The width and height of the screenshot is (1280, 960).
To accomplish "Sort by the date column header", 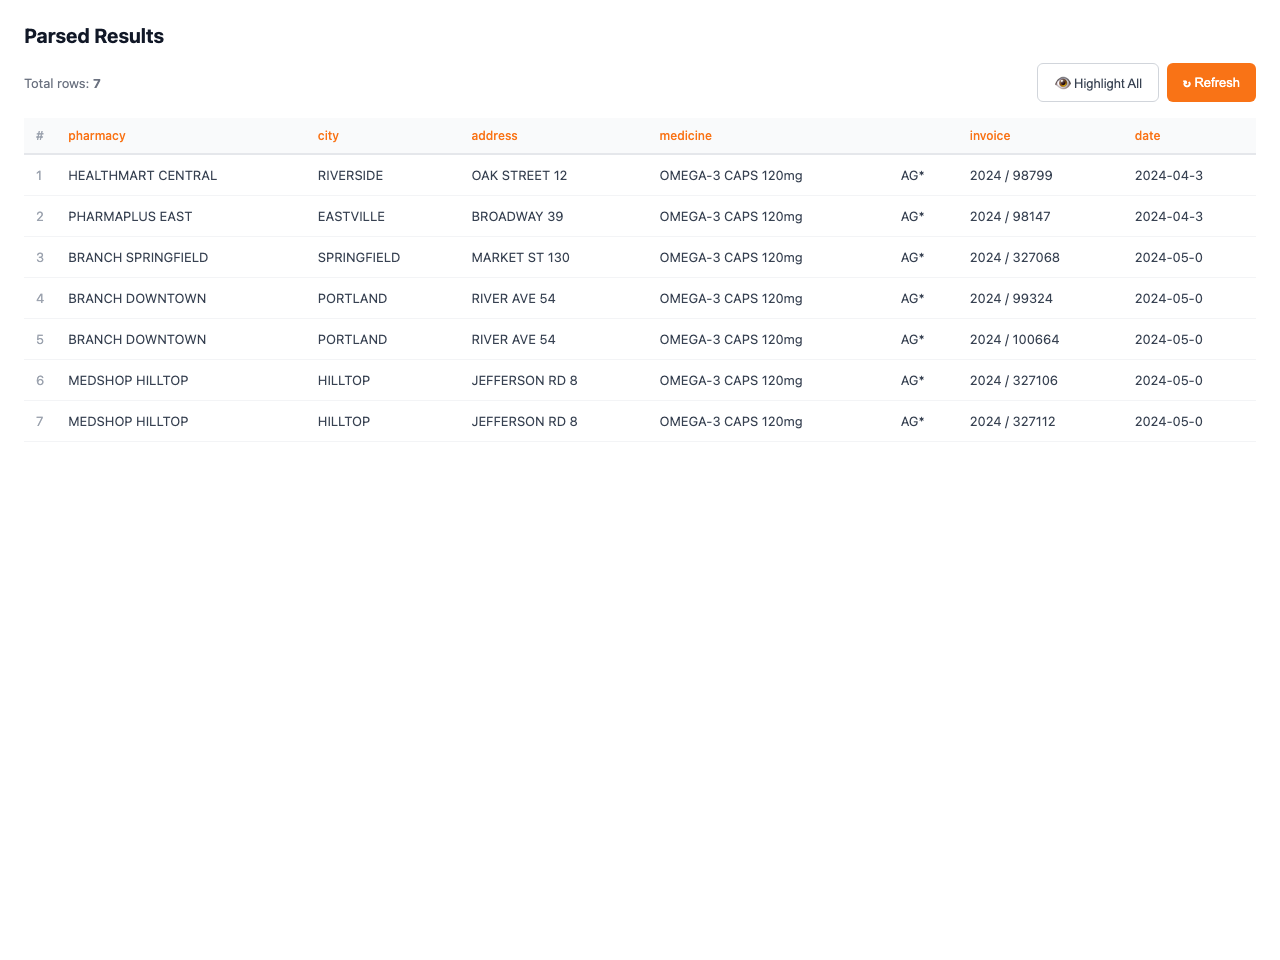I will 1148,135.
